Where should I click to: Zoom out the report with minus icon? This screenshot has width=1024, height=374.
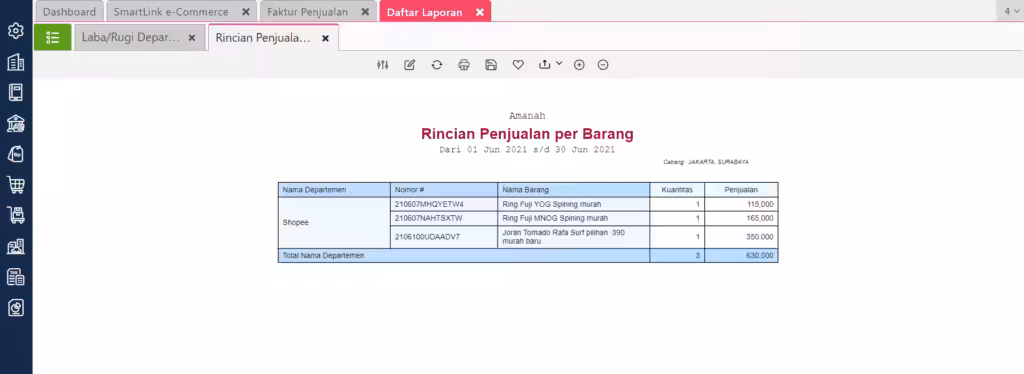[603, 65]
